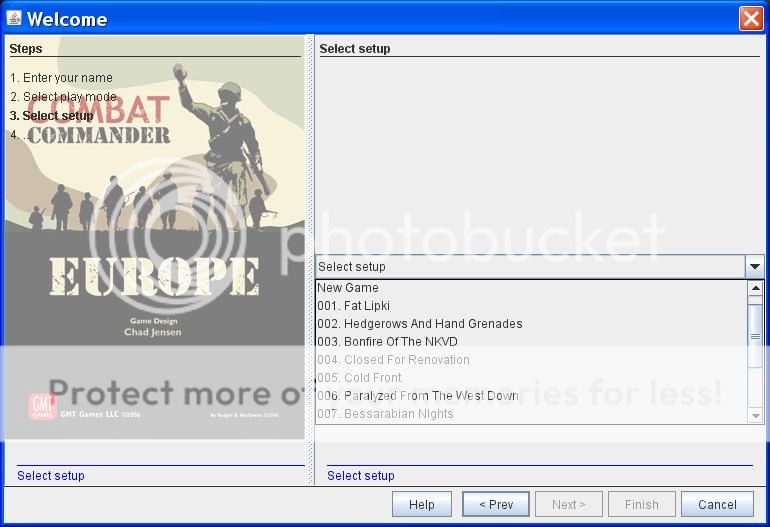The width and height of the screenshot is (770, 527).
Task: Close the Welcome window
Action: (751, 19)
